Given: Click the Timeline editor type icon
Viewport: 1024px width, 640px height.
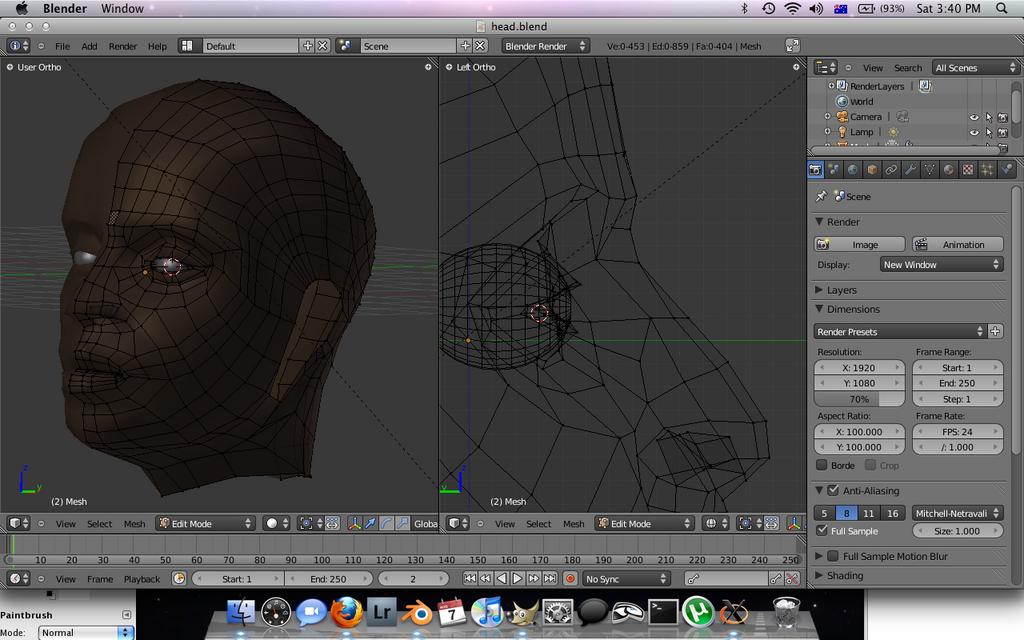Looking at the screenshot, I should 18,579.
